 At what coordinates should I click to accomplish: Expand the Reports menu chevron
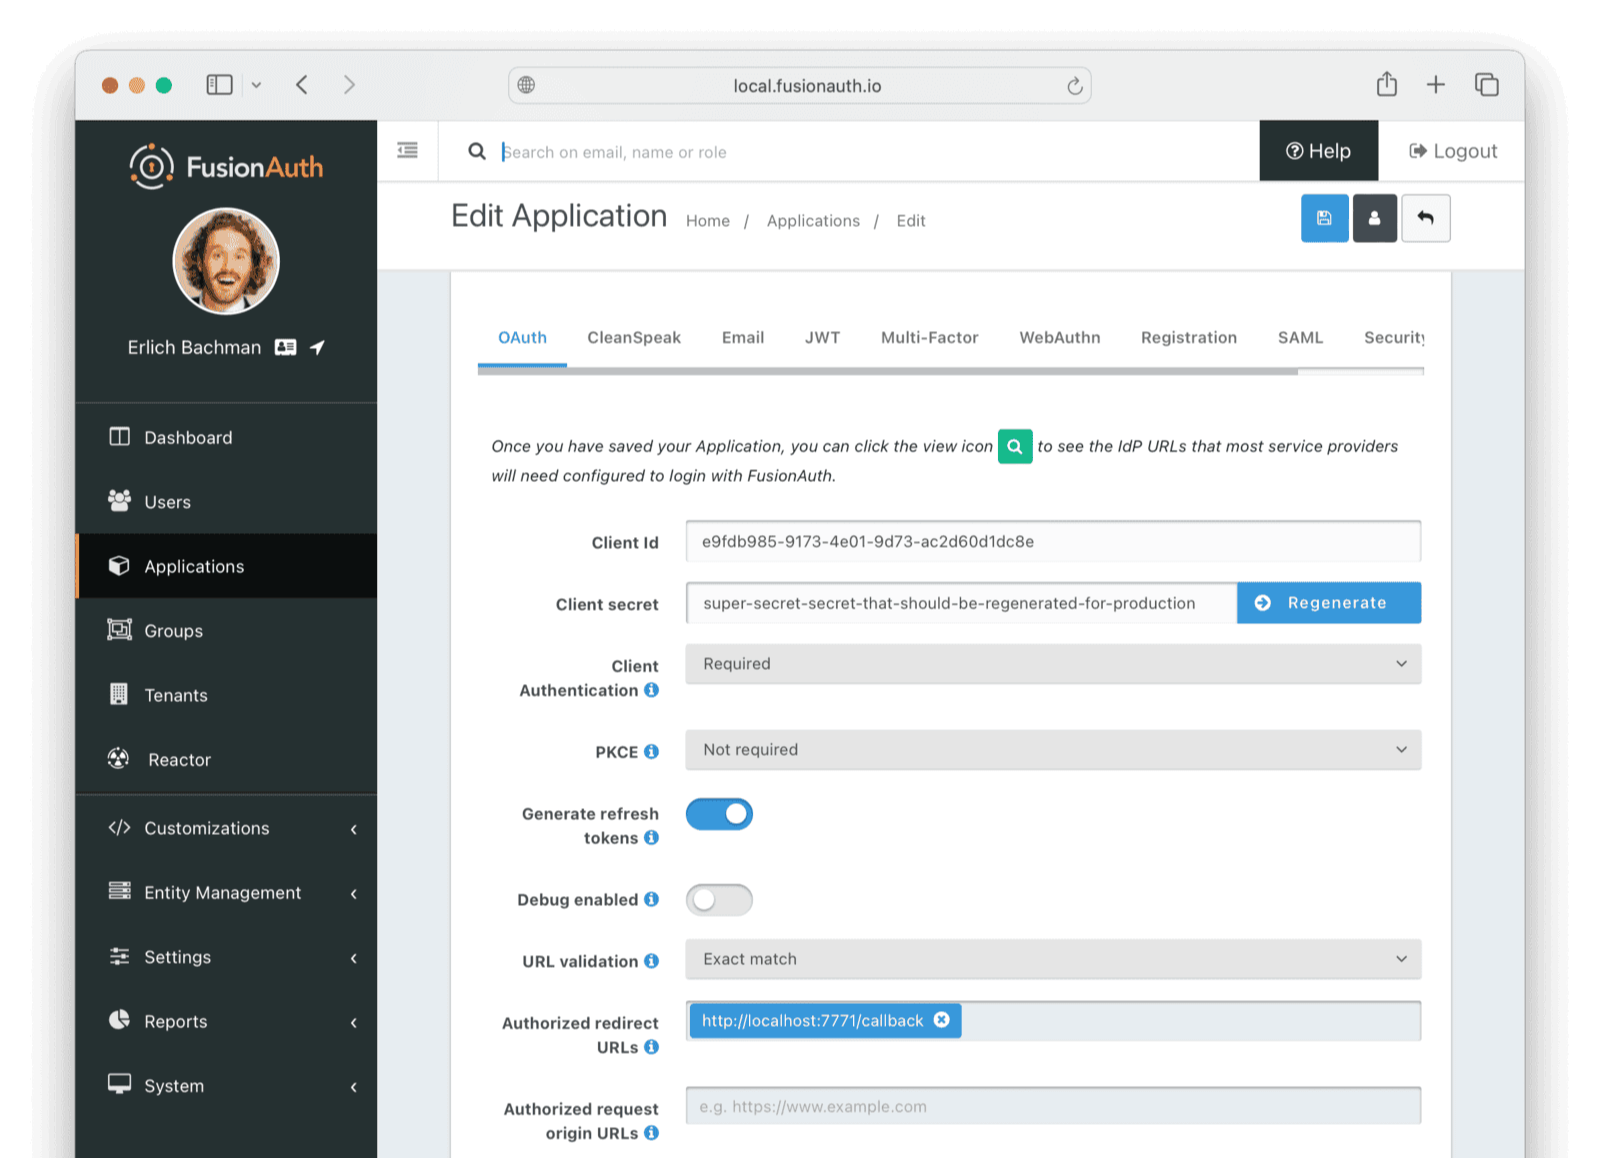point(354,1022)
